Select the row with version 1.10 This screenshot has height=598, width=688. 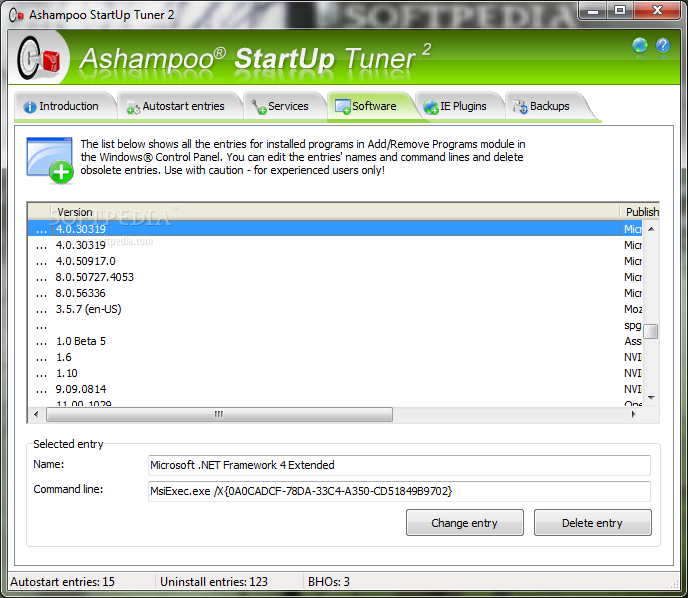(x=335, y=373)
